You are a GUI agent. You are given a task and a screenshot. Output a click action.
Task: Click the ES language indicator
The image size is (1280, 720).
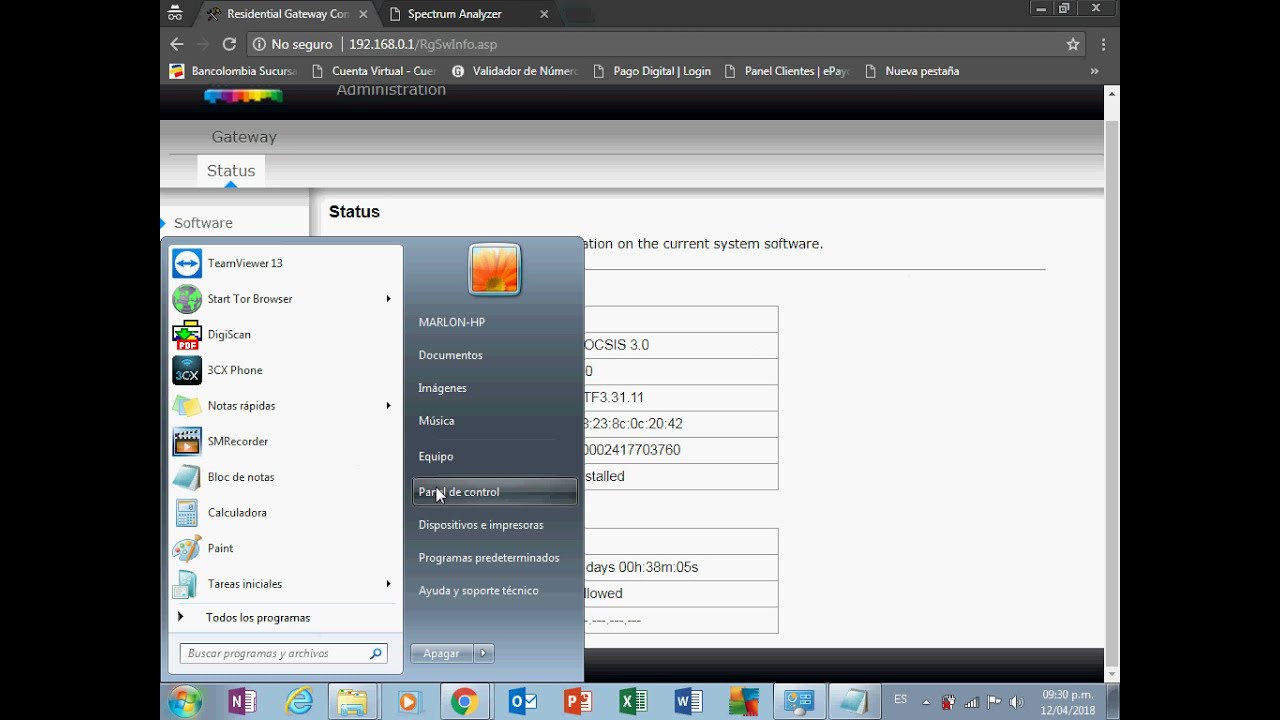click(901, 700)
